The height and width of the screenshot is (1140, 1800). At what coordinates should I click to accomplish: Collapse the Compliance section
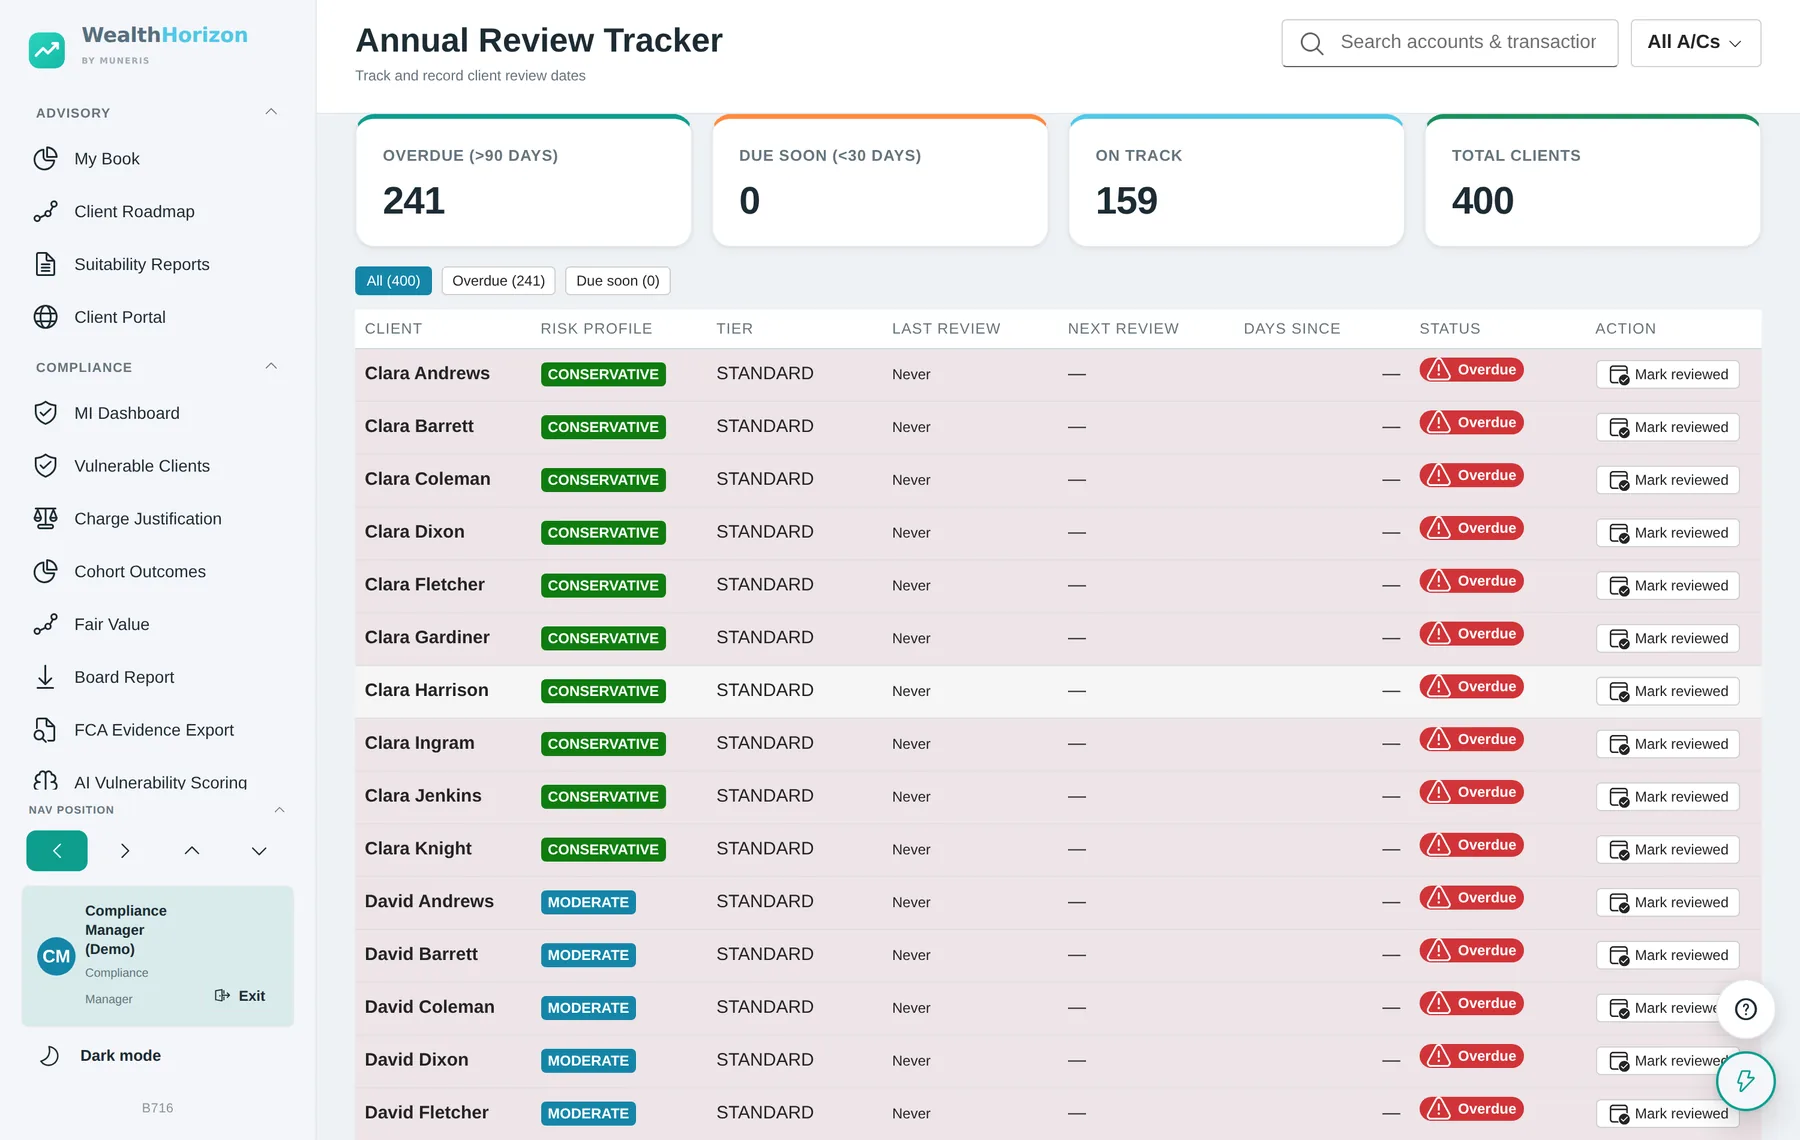point(271,366)
